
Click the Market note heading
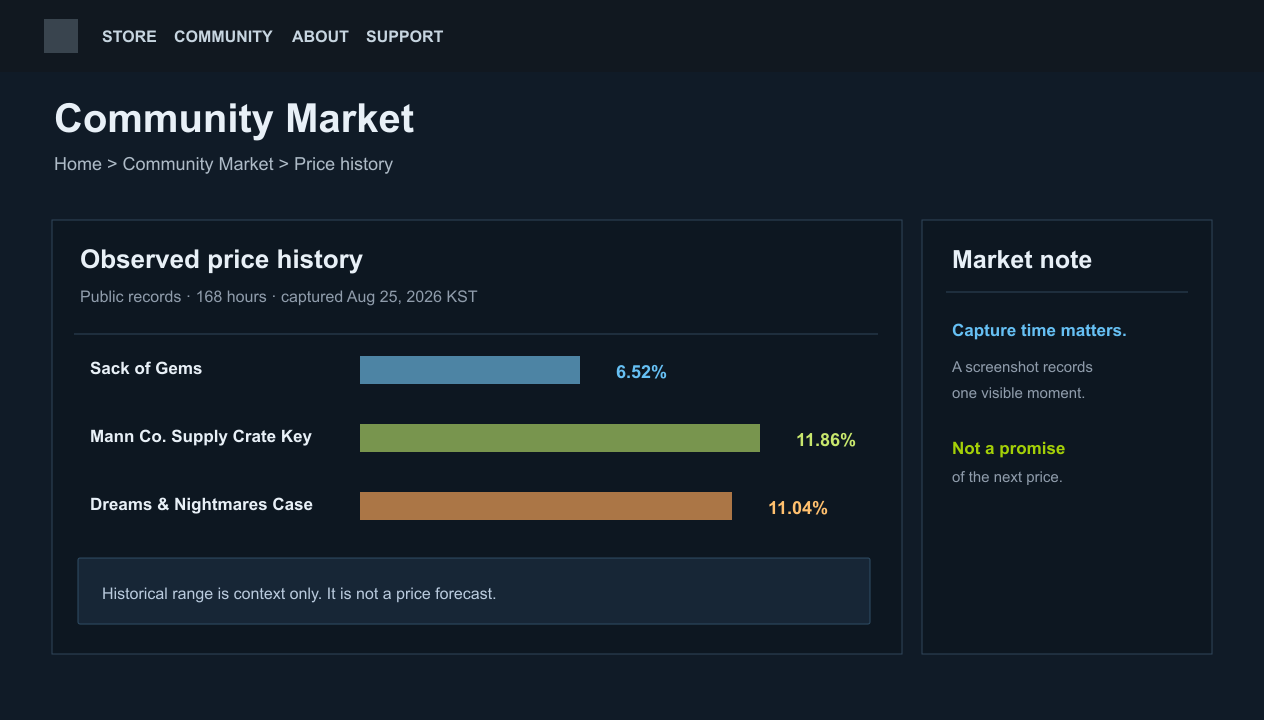1022,260
